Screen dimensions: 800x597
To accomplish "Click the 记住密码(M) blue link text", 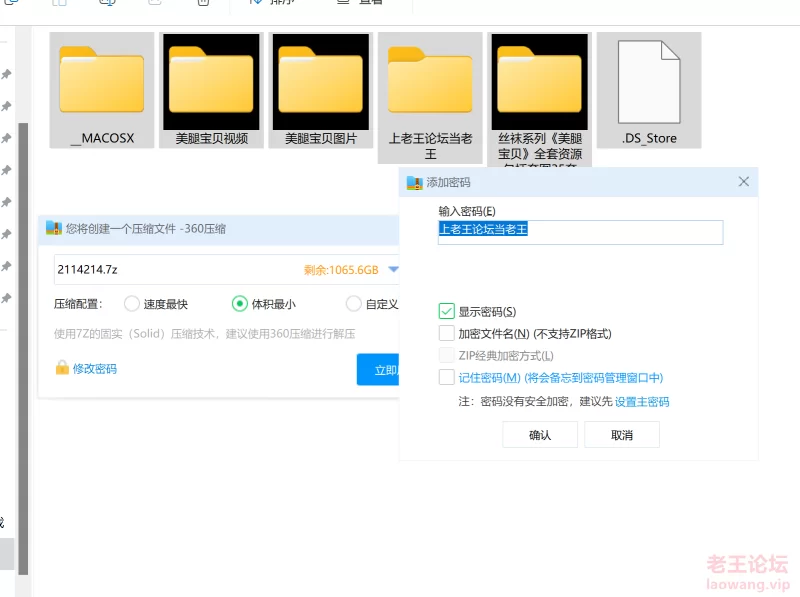I will [x=561, y=378].
